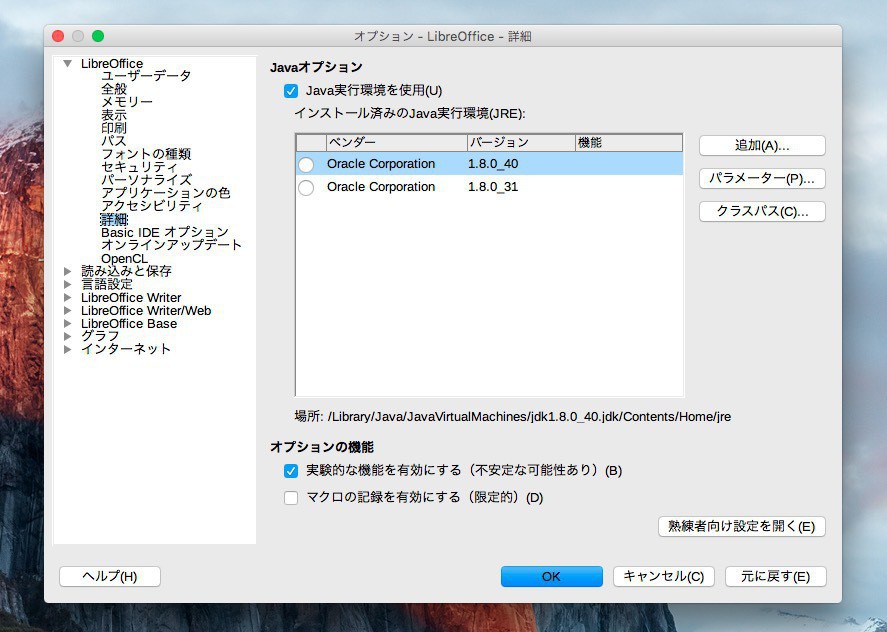Click version cell 1.8.0_31
The image size is (887, 632).
click(x=493, y=187)
